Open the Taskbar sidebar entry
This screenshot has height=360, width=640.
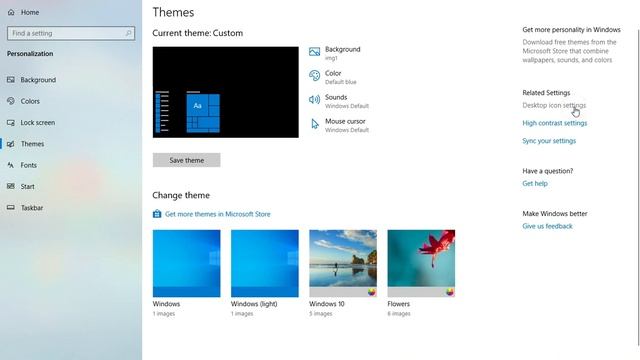point(32,208)
